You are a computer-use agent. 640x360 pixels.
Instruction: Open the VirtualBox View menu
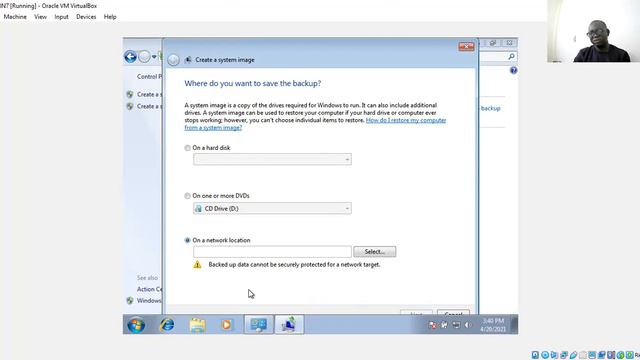click(x=40, y=17)
